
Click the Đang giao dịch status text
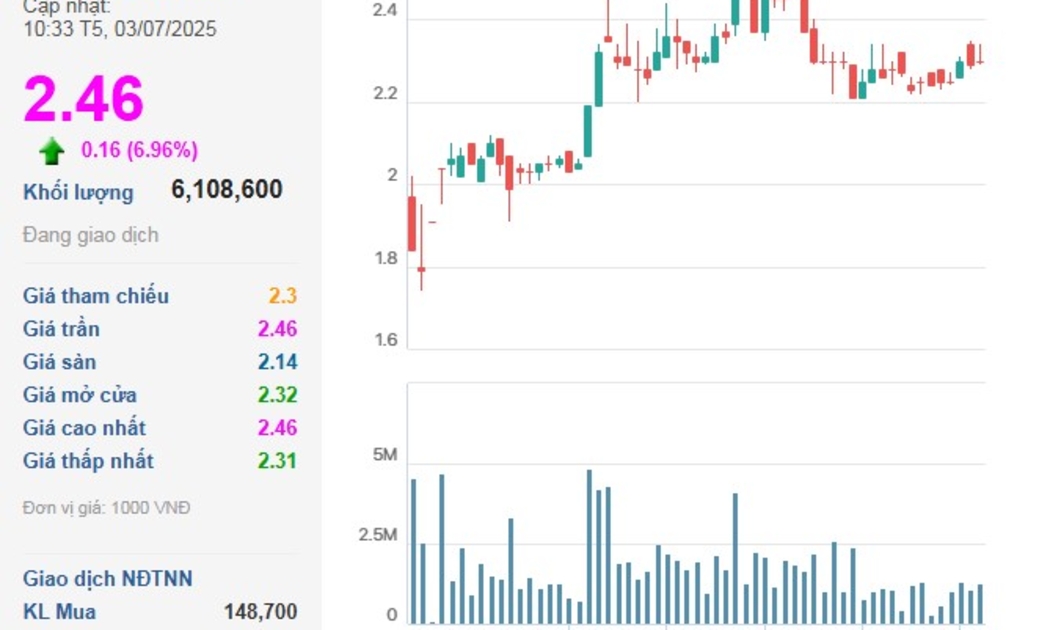pyautogui.click(x=90, y=235)
